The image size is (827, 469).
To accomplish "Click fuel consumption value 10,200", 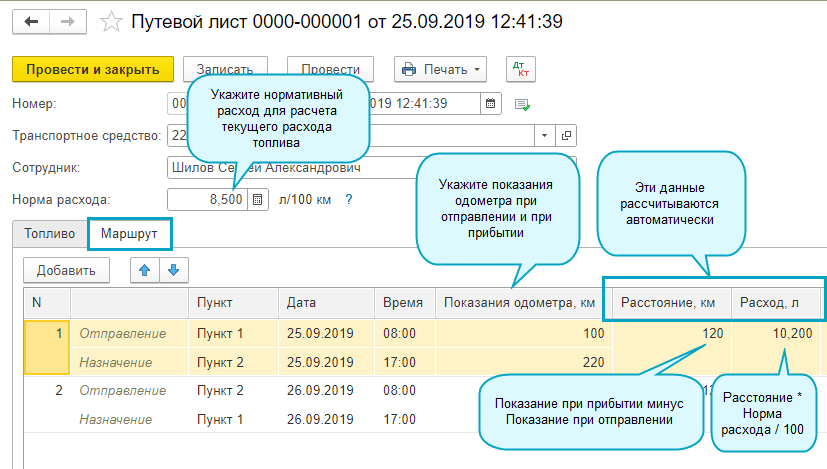I will (792, 333).
